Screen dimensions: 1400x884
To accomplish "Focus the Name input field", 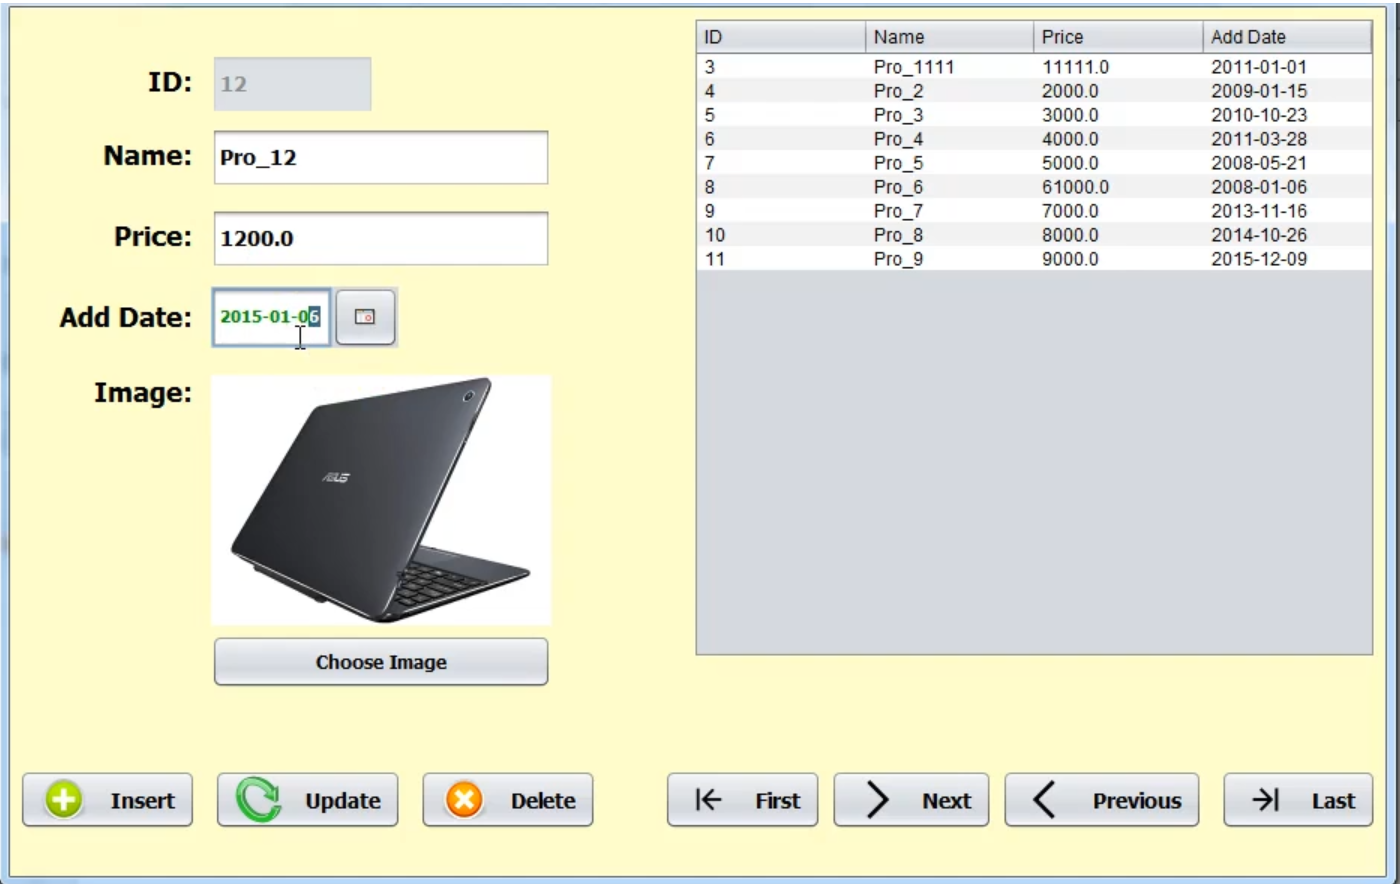I will [381, 157].
